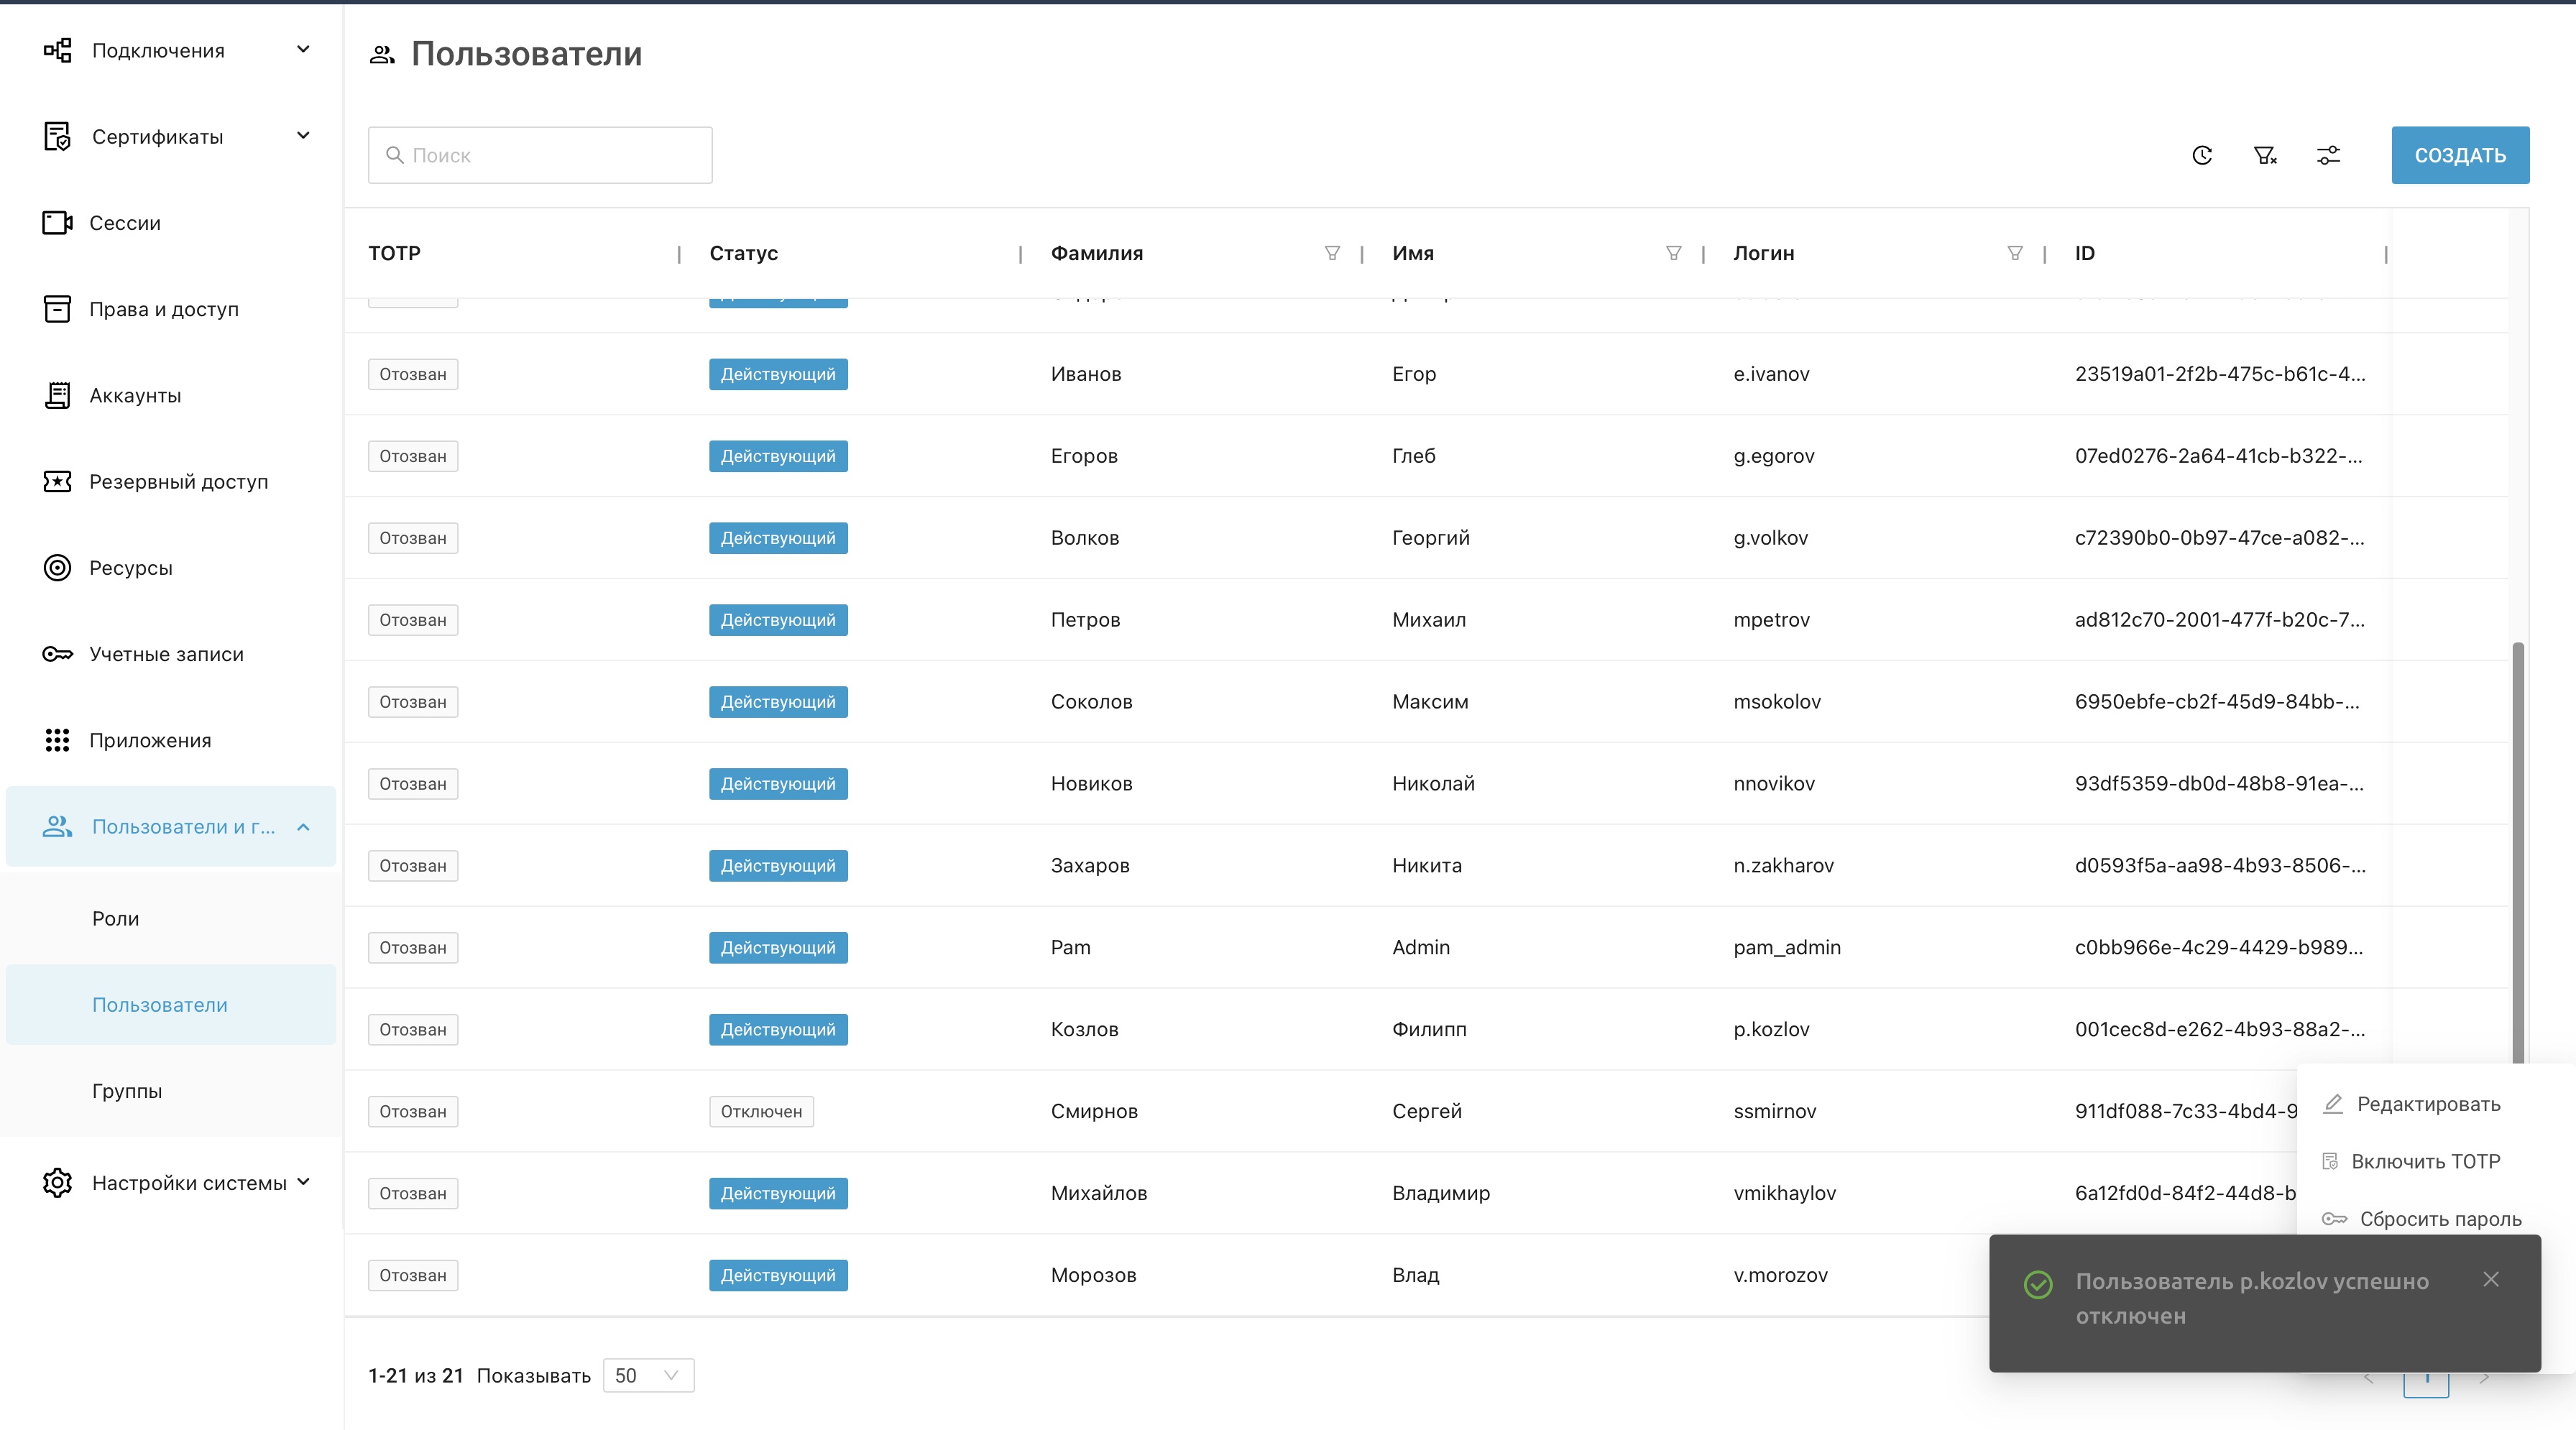Click the clear filters icon
Viewport: 2576px width, 1430px height.
coord(2265,155)
